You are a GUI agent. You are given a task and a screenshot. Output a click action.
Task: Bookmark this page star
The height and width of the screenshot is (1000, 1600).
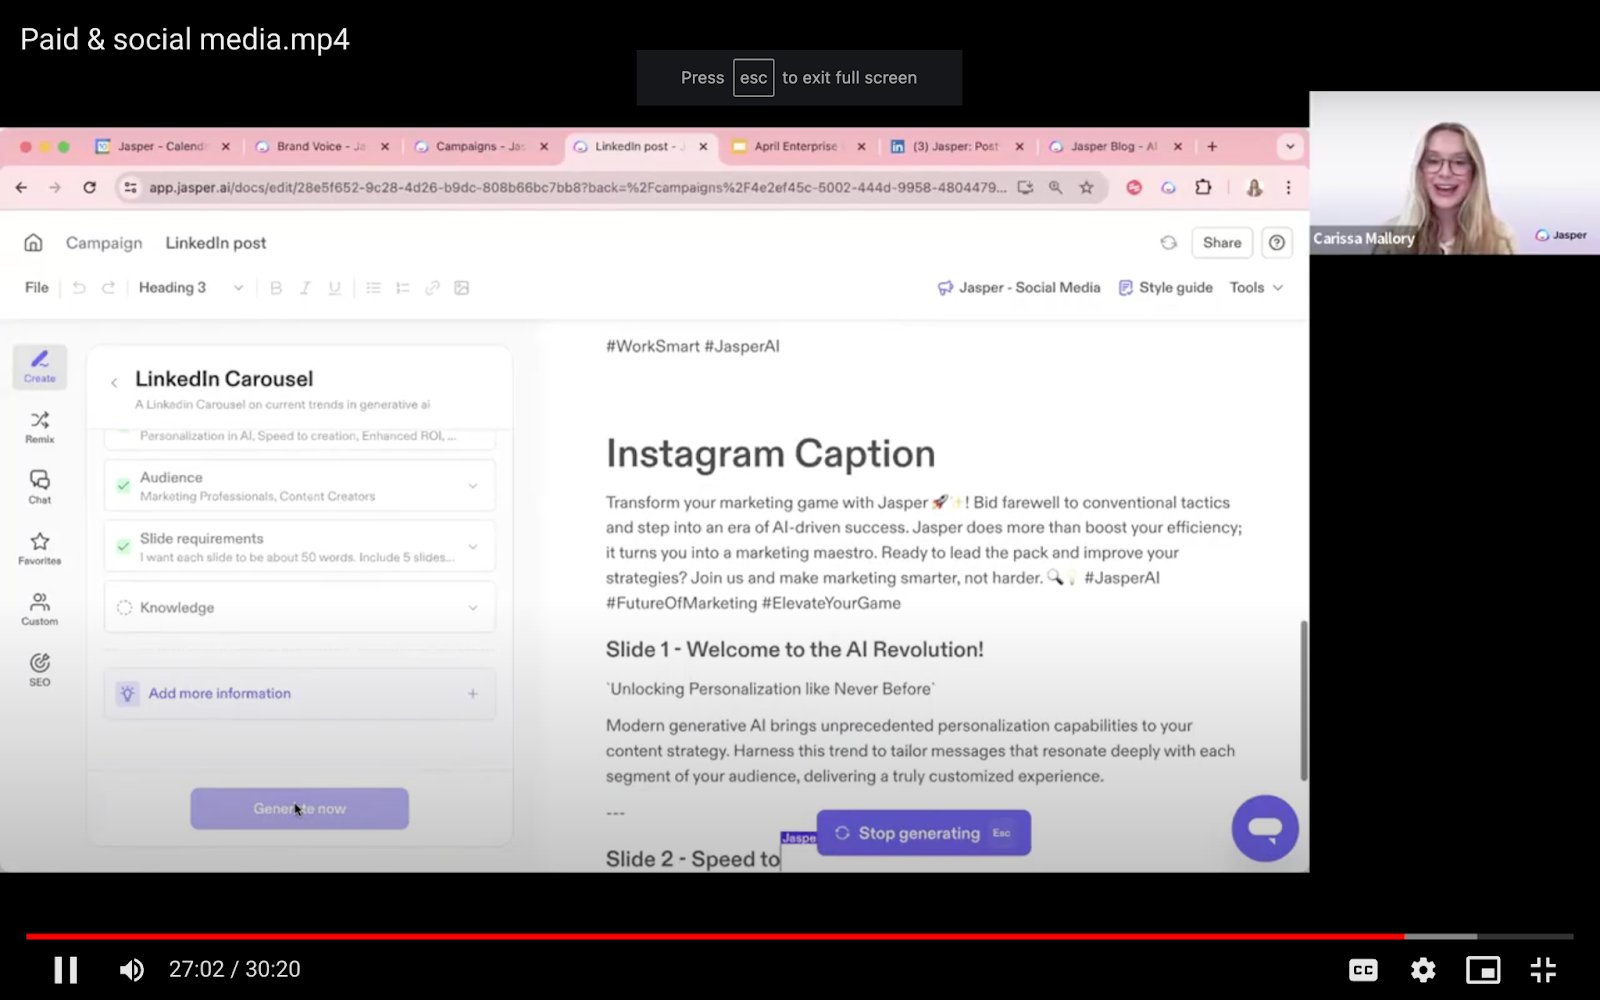[1086, 187]
